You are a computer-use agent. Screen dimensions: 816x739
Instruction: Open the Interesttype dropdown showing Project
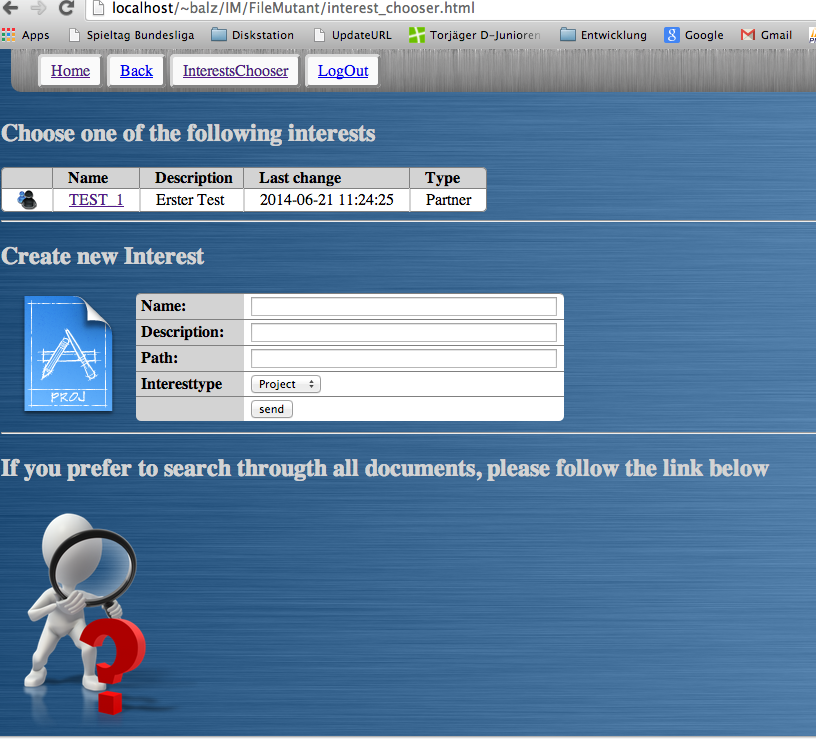[x=285, y=383]
